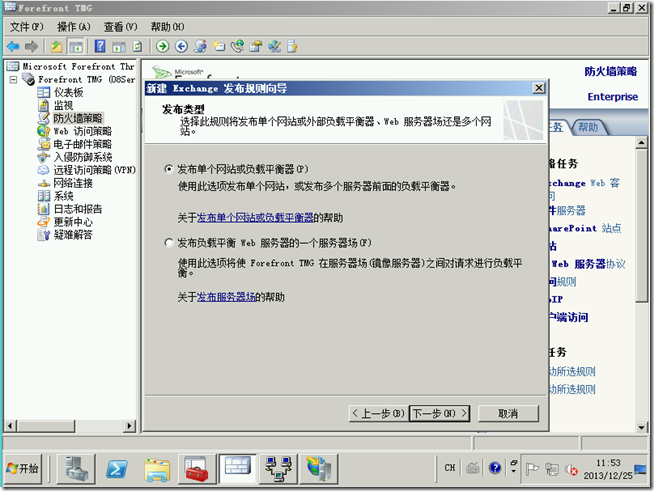This screenshot has width=654, height=491.
Task: Open 网络连接 node
Action: 73,183
